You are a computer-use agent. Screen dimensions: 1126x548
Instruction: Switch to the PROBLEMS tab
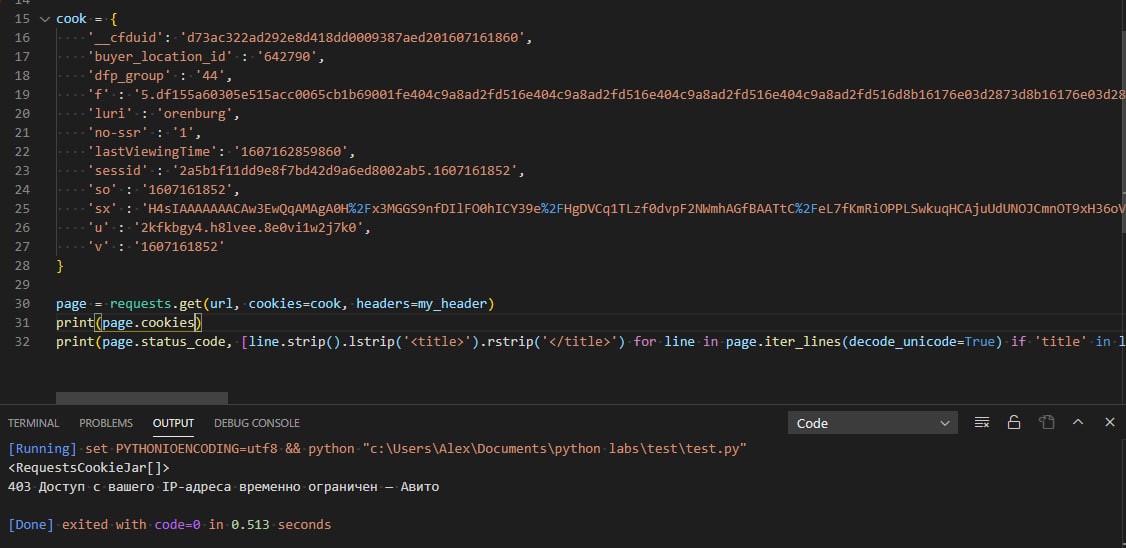pyautogui.click(x=106, y=423)
